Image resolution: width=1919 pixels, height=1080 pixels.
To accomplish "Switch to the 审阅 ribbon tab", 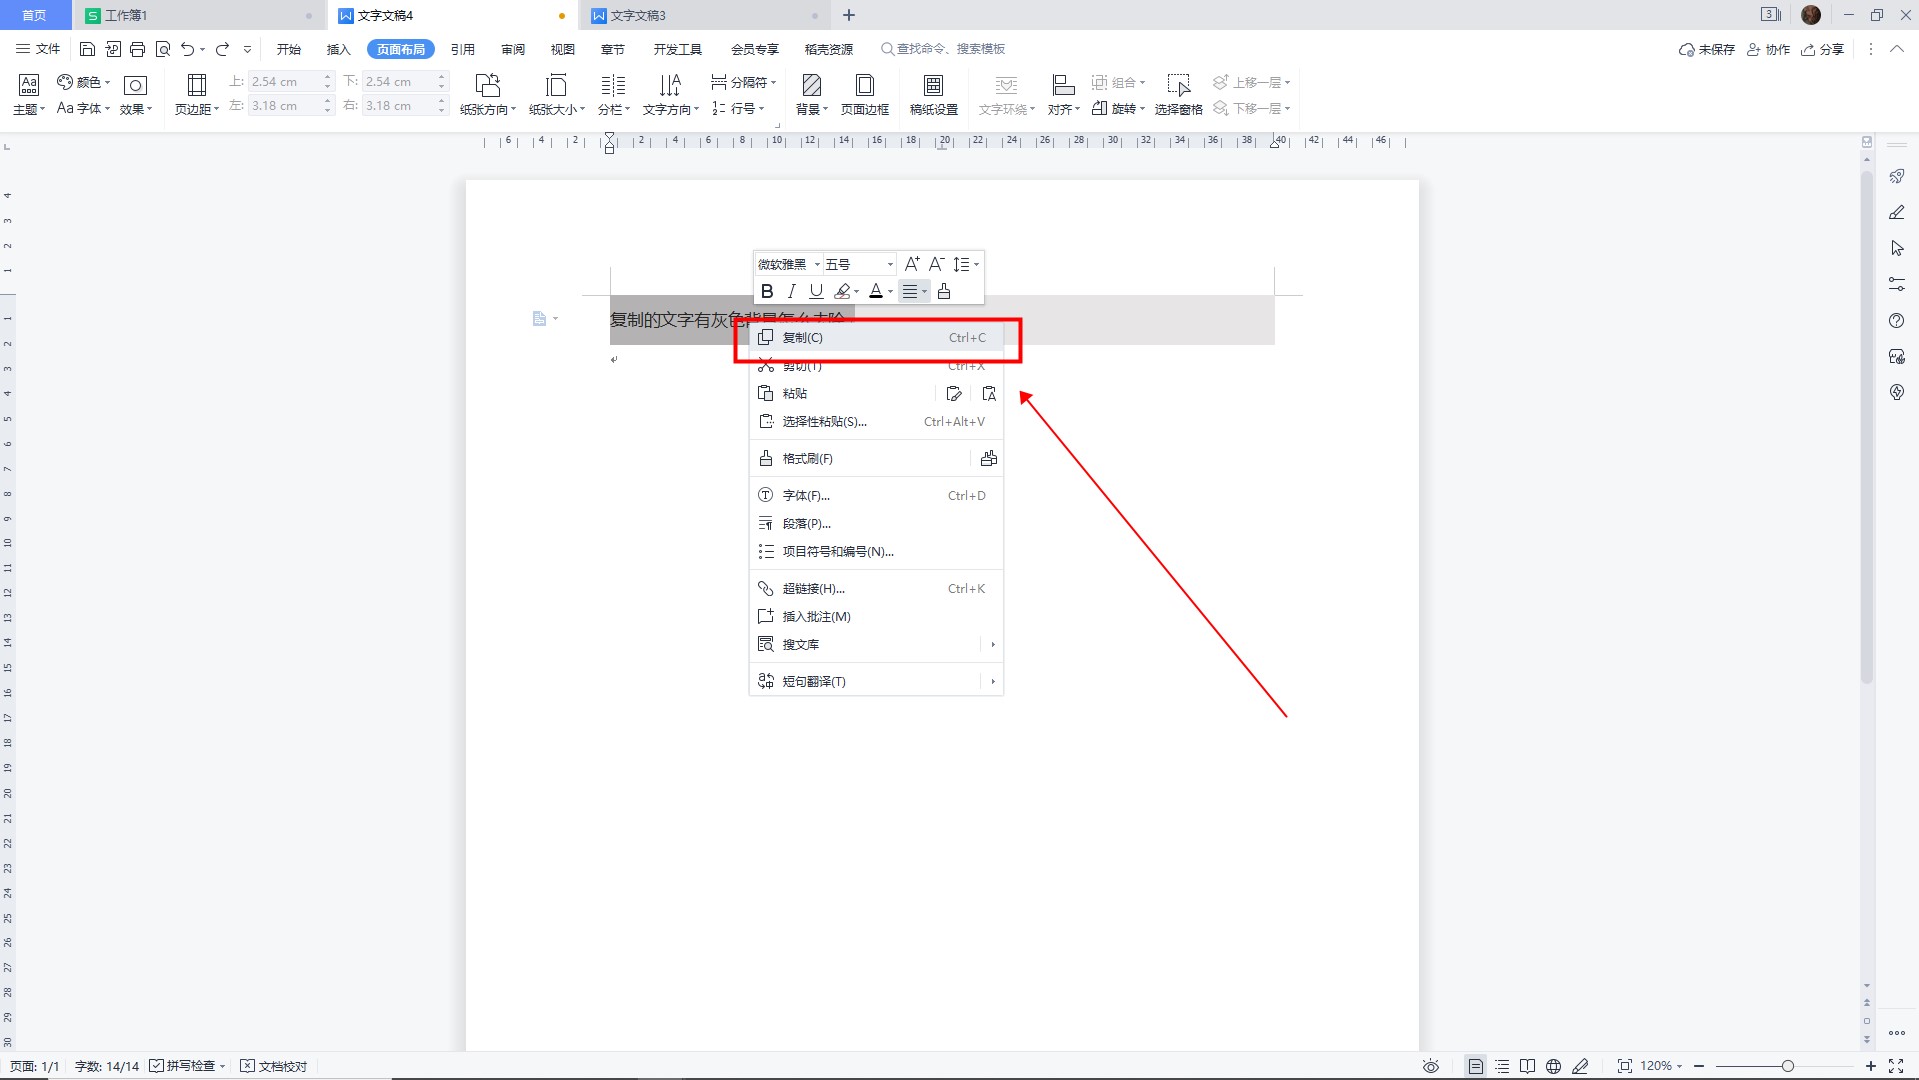I will 513,49.
